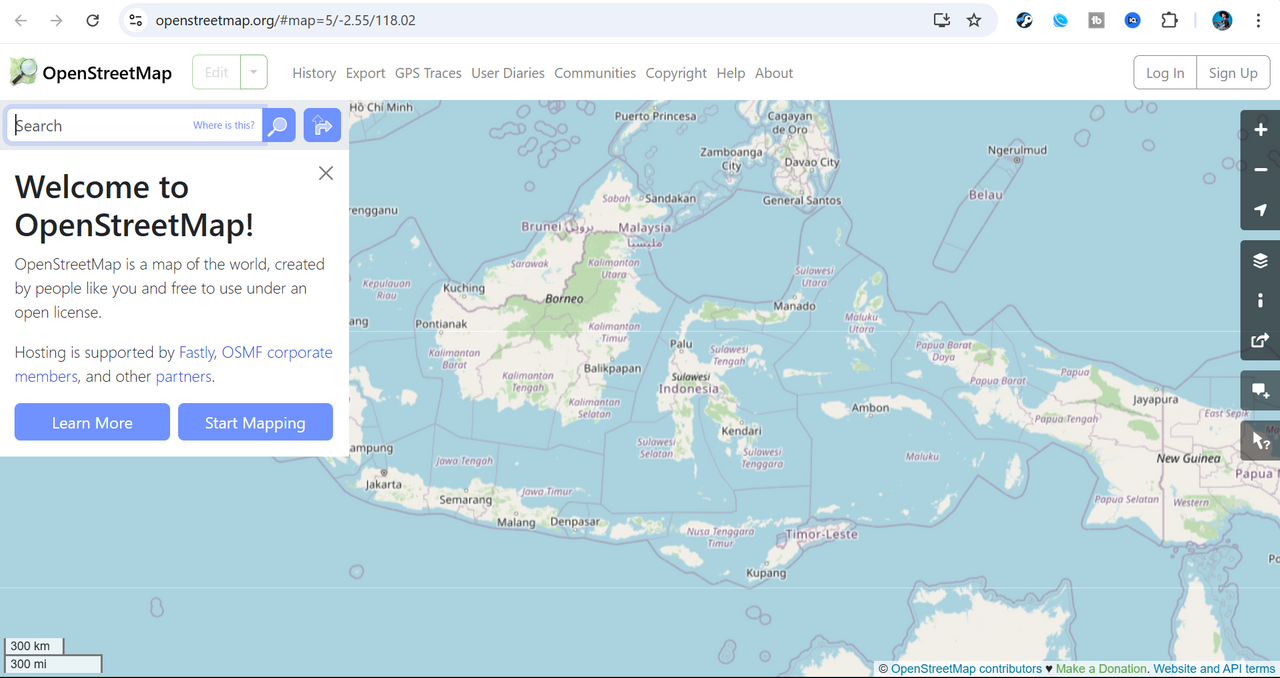Click the browser address bar URL
The width and height of the screenshot is (1280, 678).
tap(285, 20)
